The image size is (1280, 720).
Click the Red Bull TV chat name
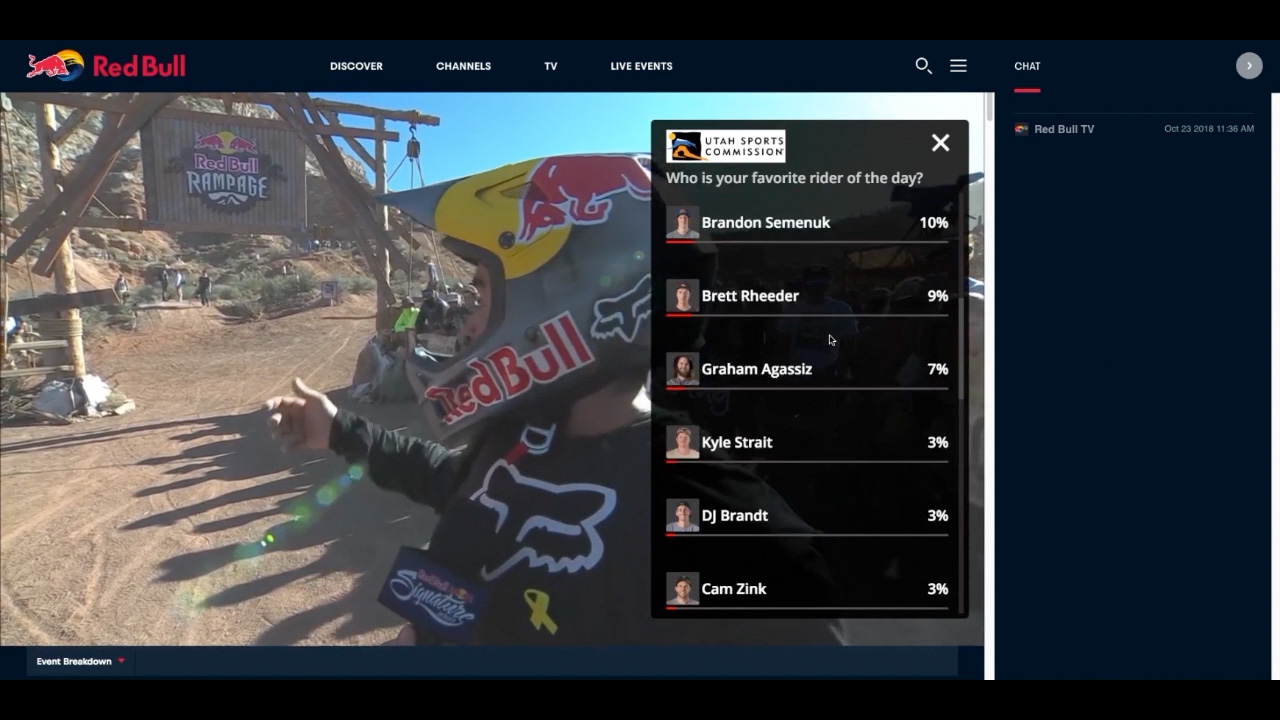(1064, 129)
